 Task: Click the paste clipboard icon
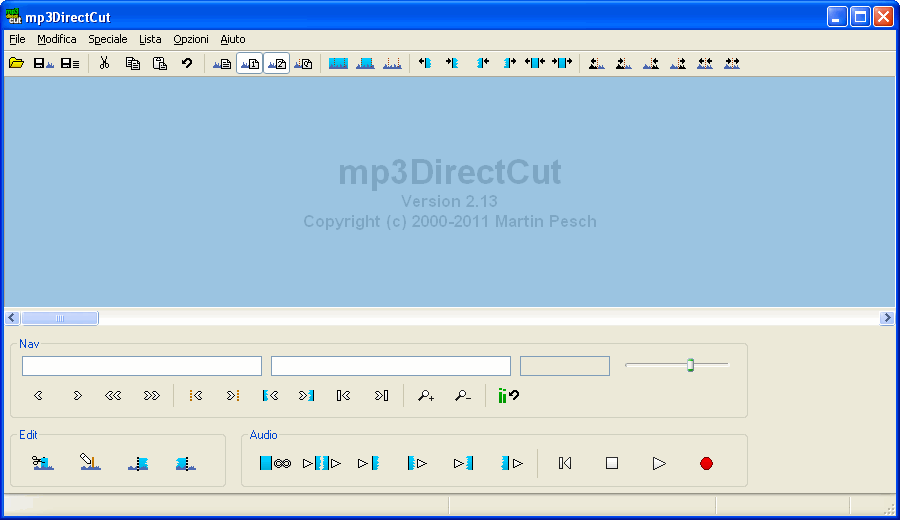tap(160, 63)
